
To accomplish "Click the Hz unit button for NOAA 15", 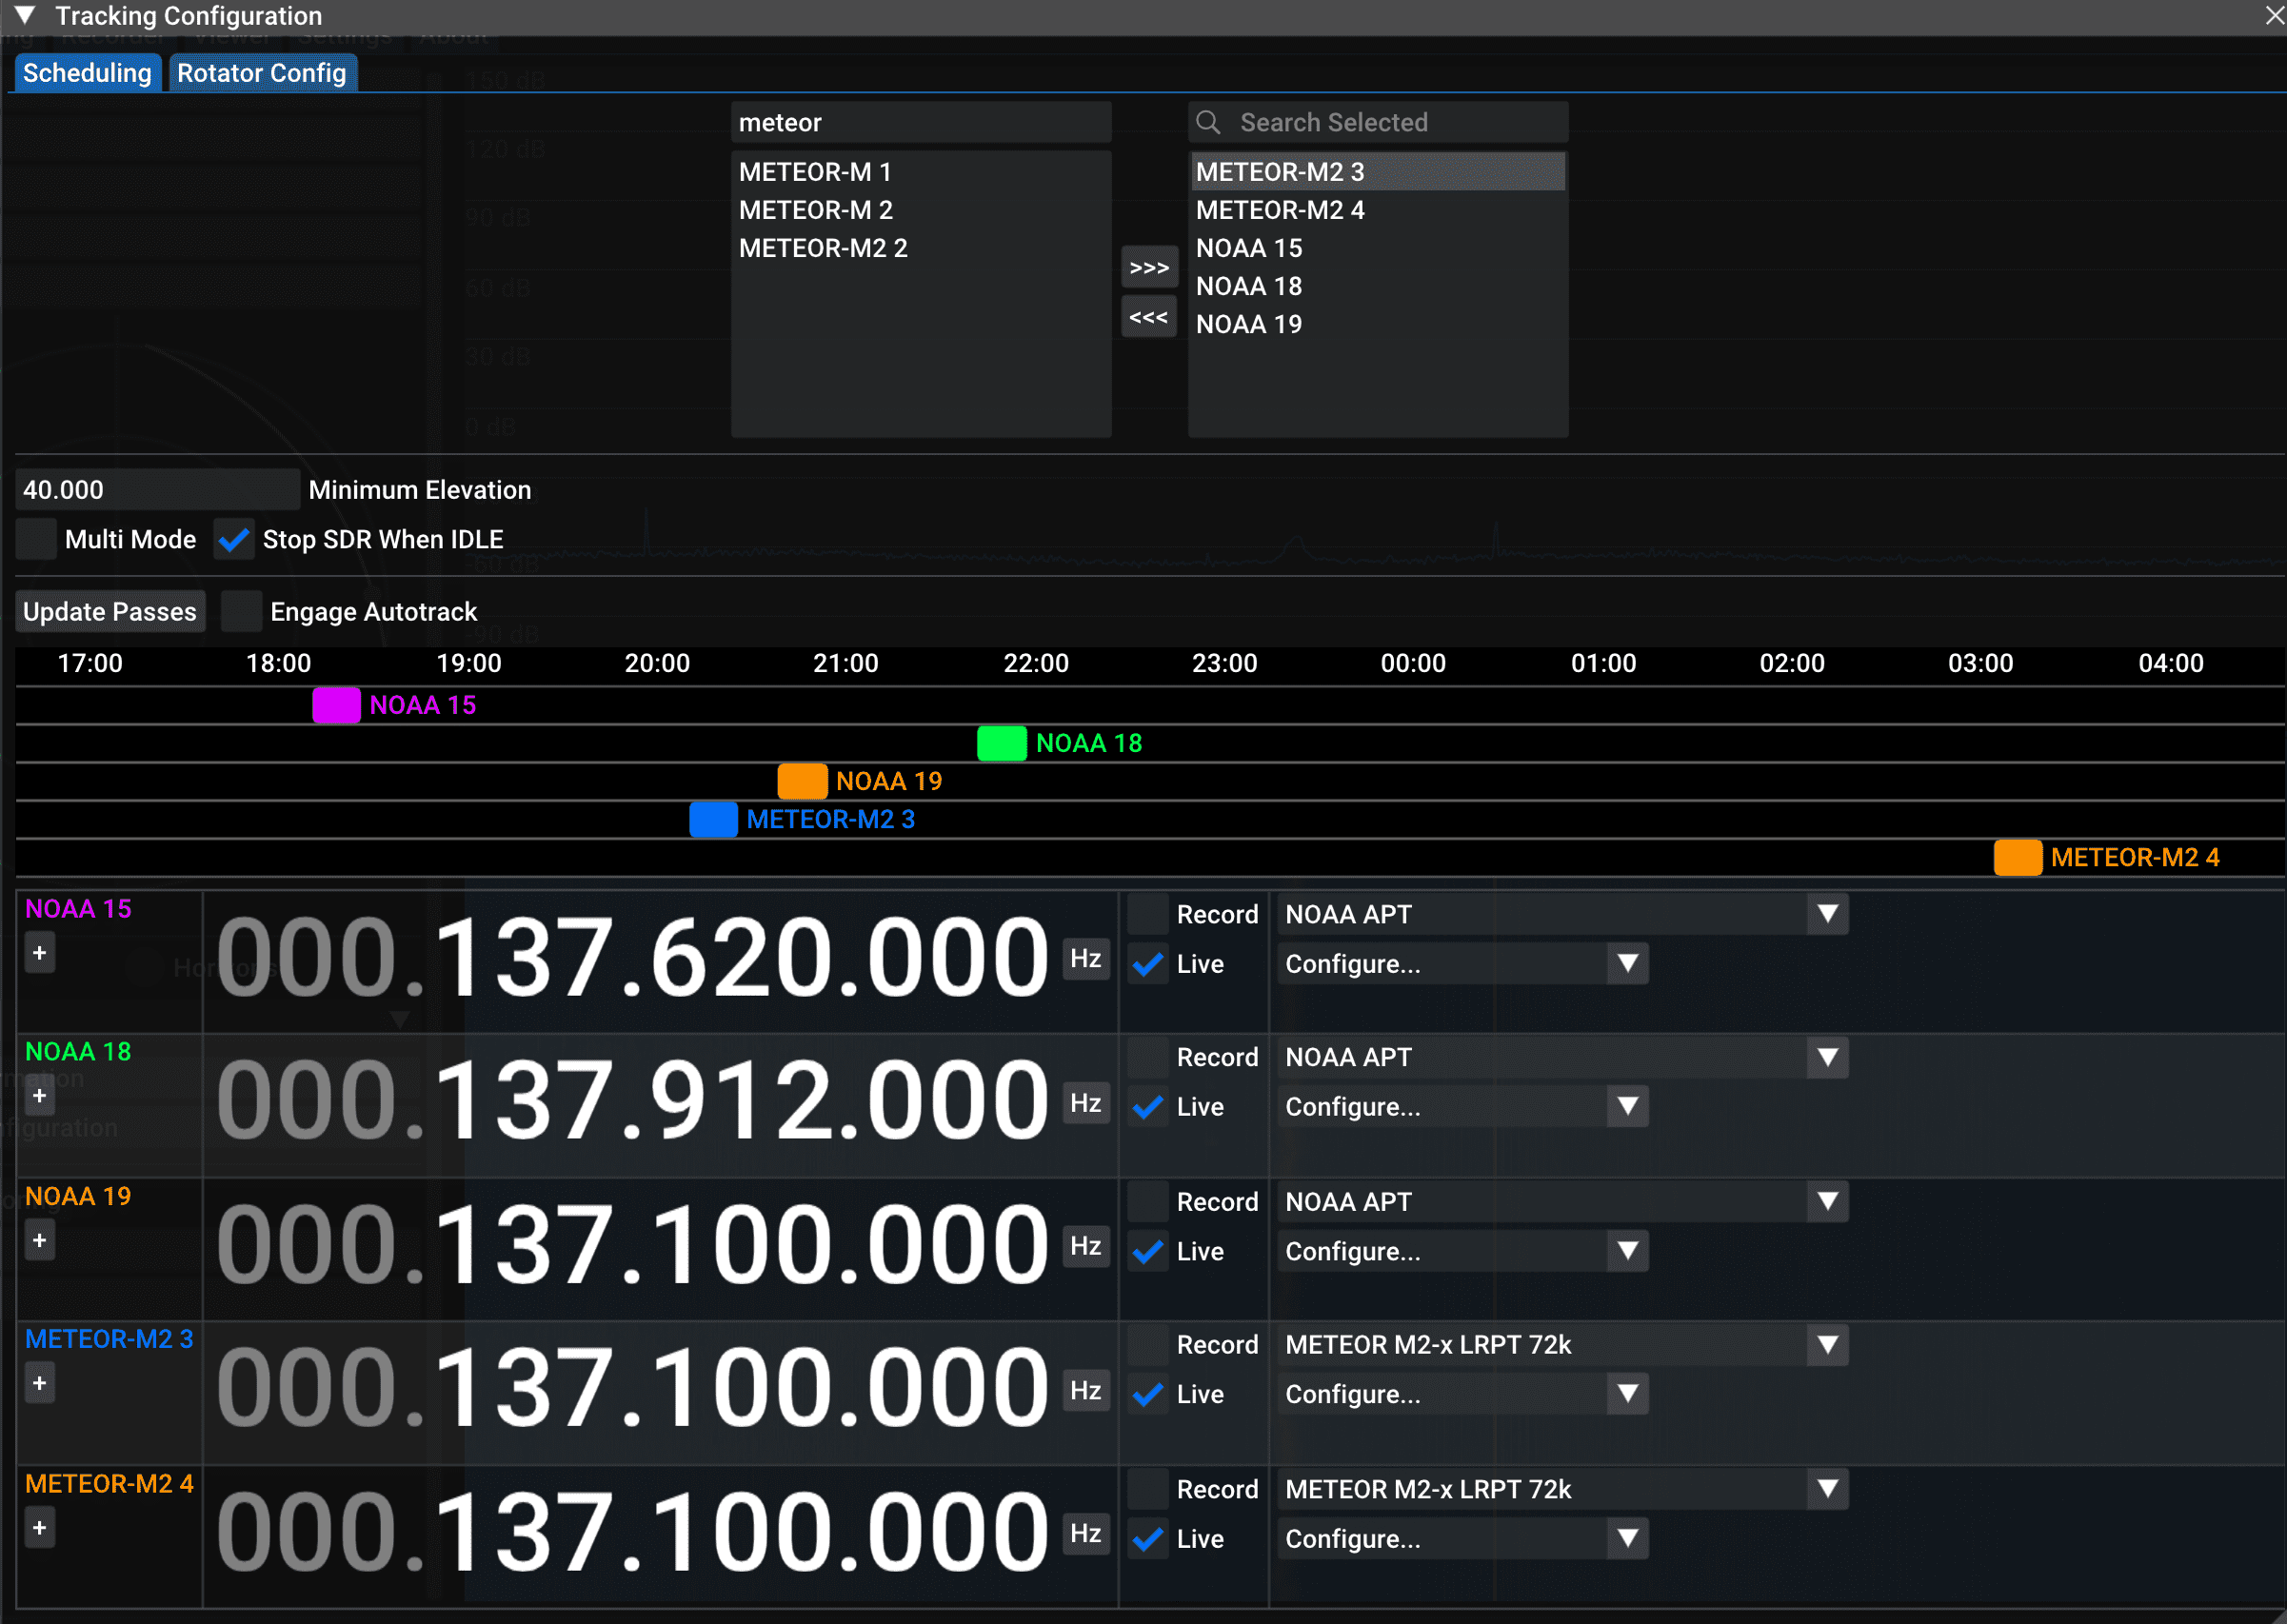I will (x=1086, y=959).
